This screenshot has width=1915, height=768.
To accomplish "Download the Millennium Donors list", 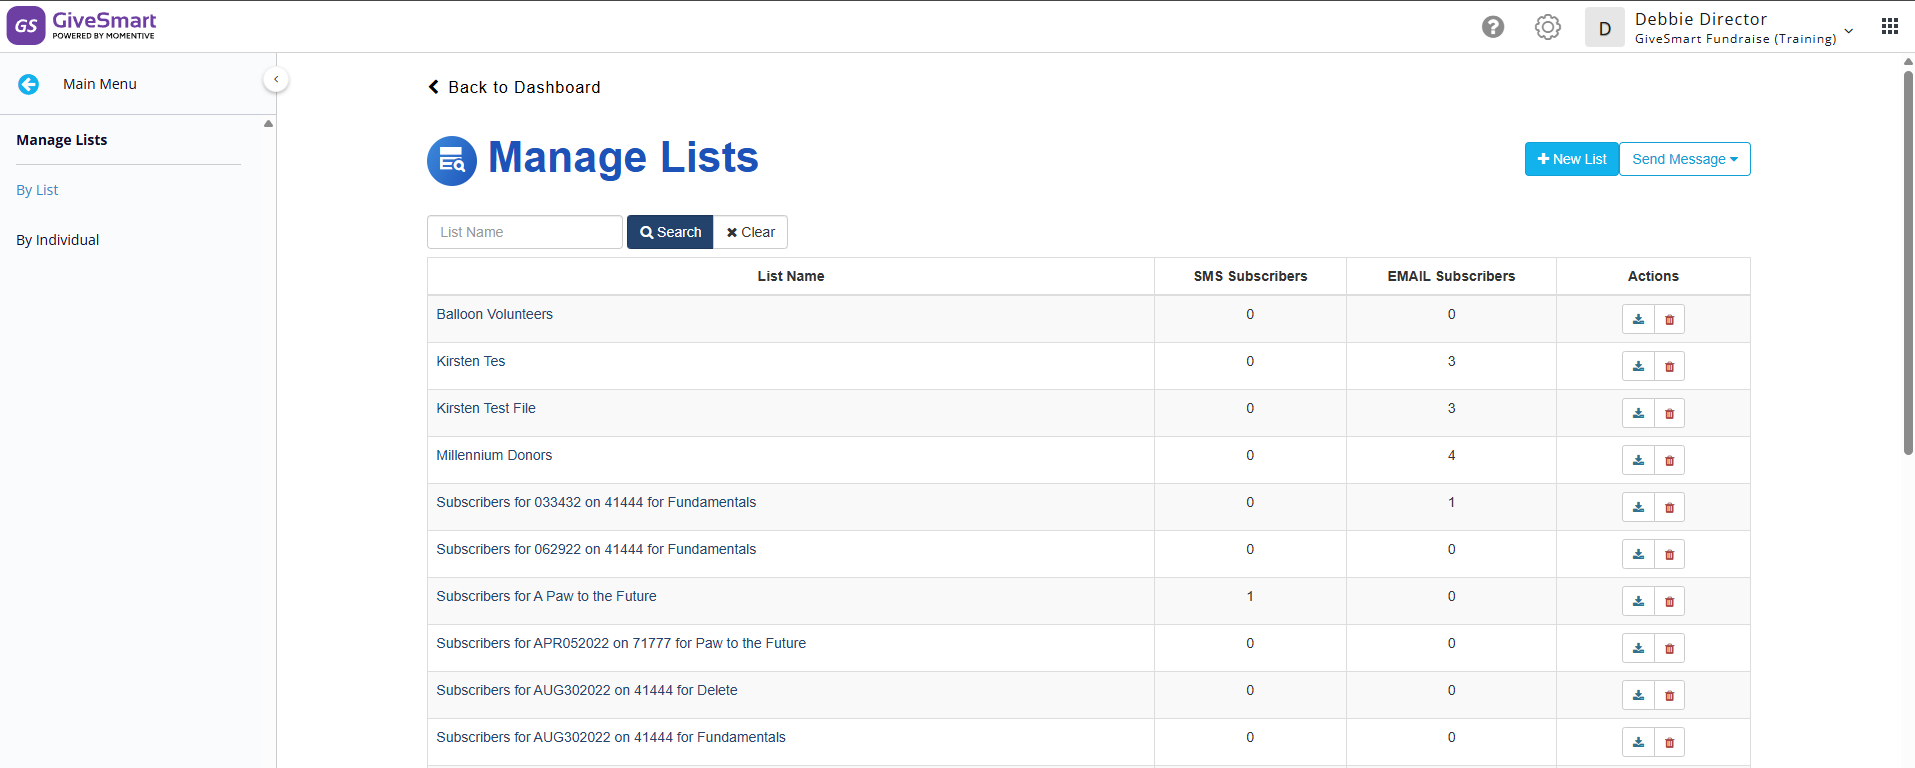I will tap(1638, 460).
